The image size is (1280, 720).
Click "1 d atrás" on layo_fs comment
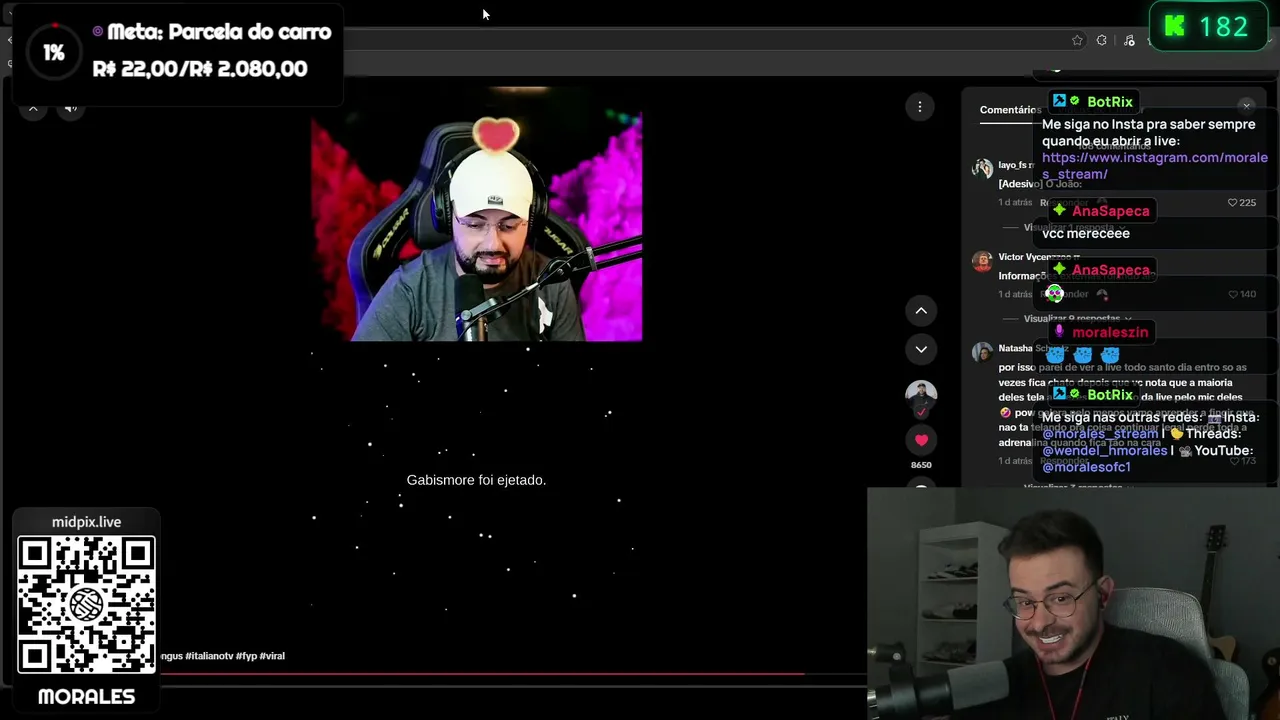point(1015,203)
